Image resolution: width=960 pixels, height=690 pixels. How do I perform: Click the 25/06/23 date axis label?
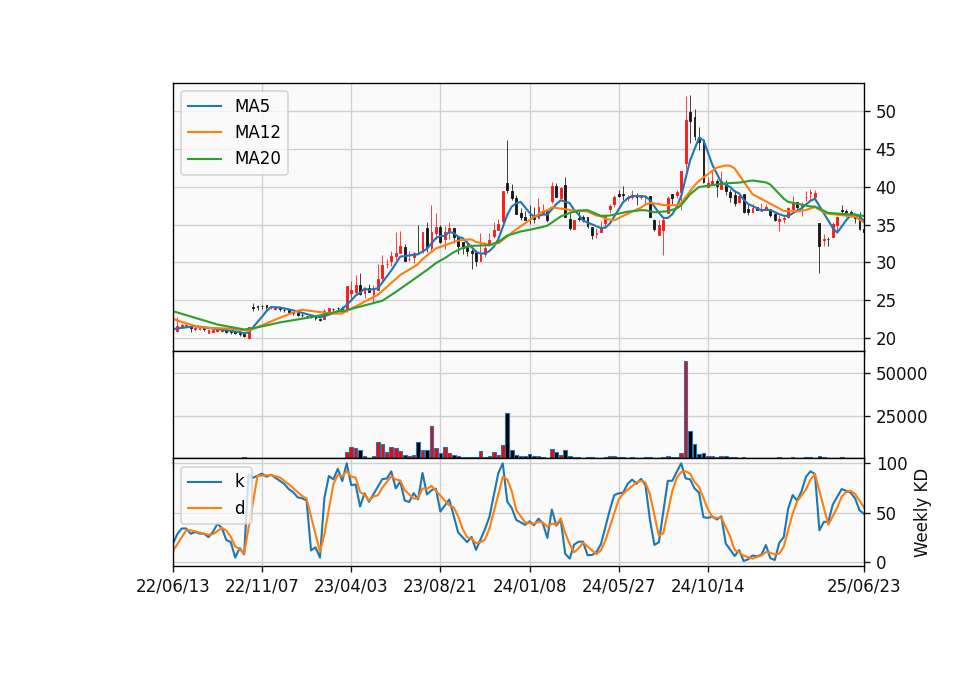864,587
